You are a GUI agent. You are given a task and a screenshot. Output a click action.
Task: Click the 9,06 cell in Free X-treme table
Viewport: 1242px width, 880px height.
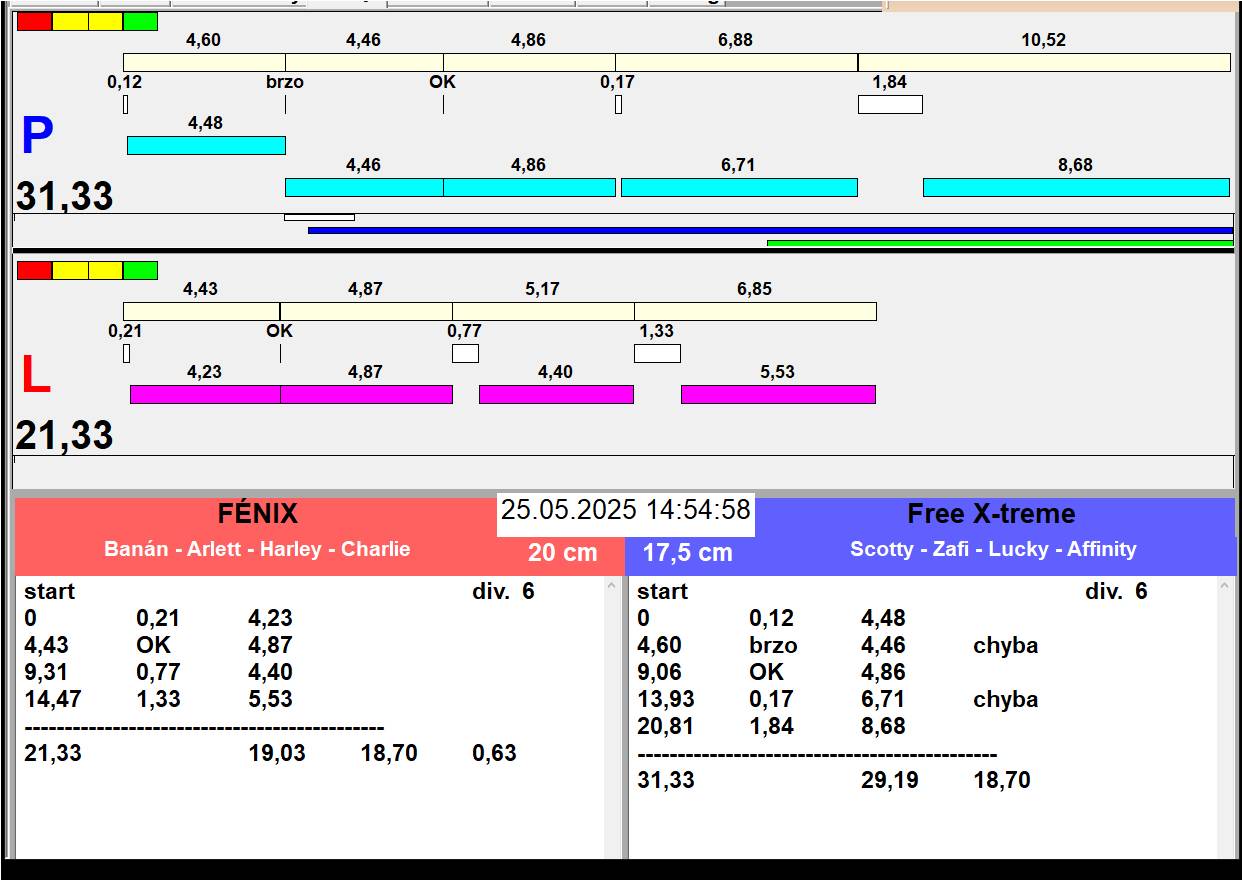659,672
